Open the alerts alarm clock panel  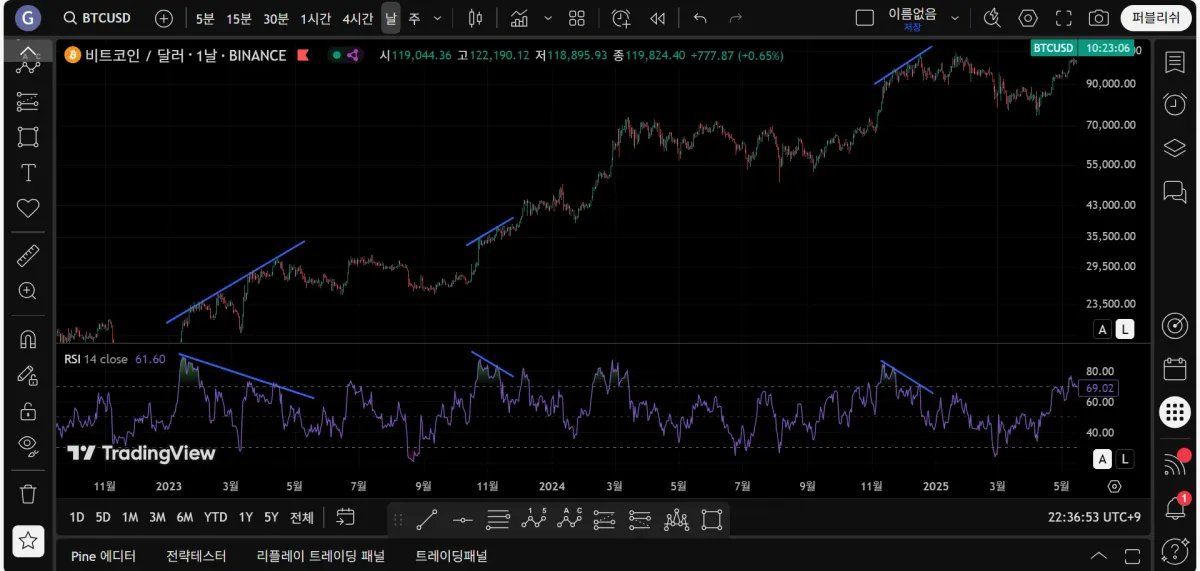(1175, 104)
